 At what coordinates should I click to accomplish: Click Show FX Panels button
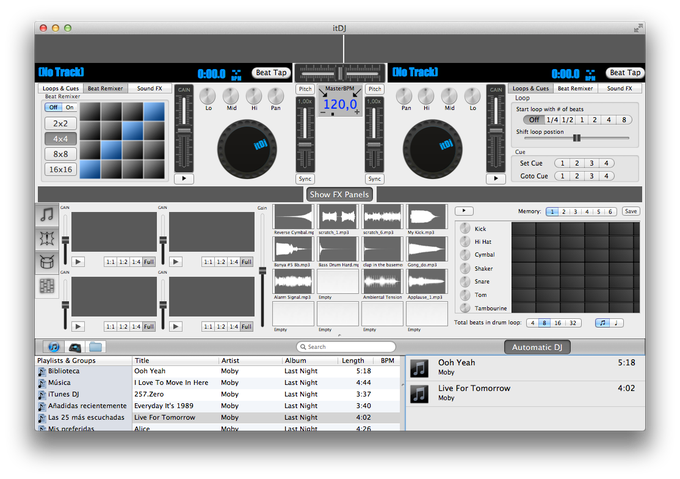coord(339,195)
